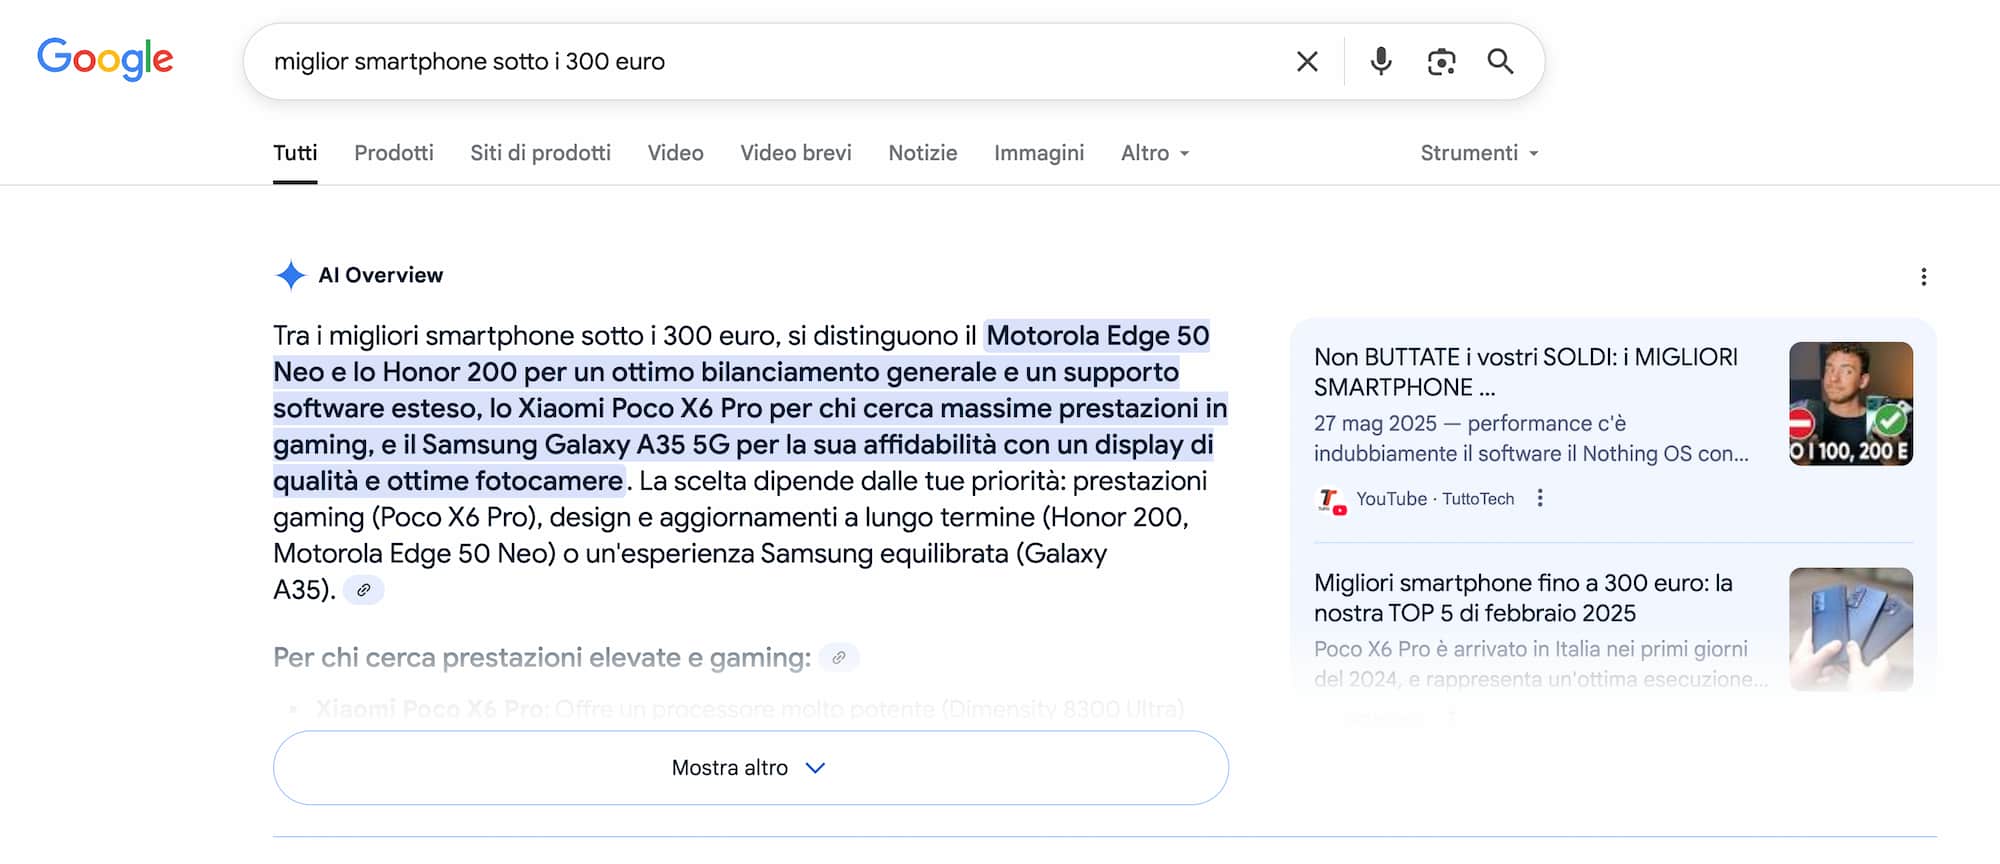Switch to the Immagini tab
The height and width of the screenshot is (864, 2000).
click(x=1039, y=153)
